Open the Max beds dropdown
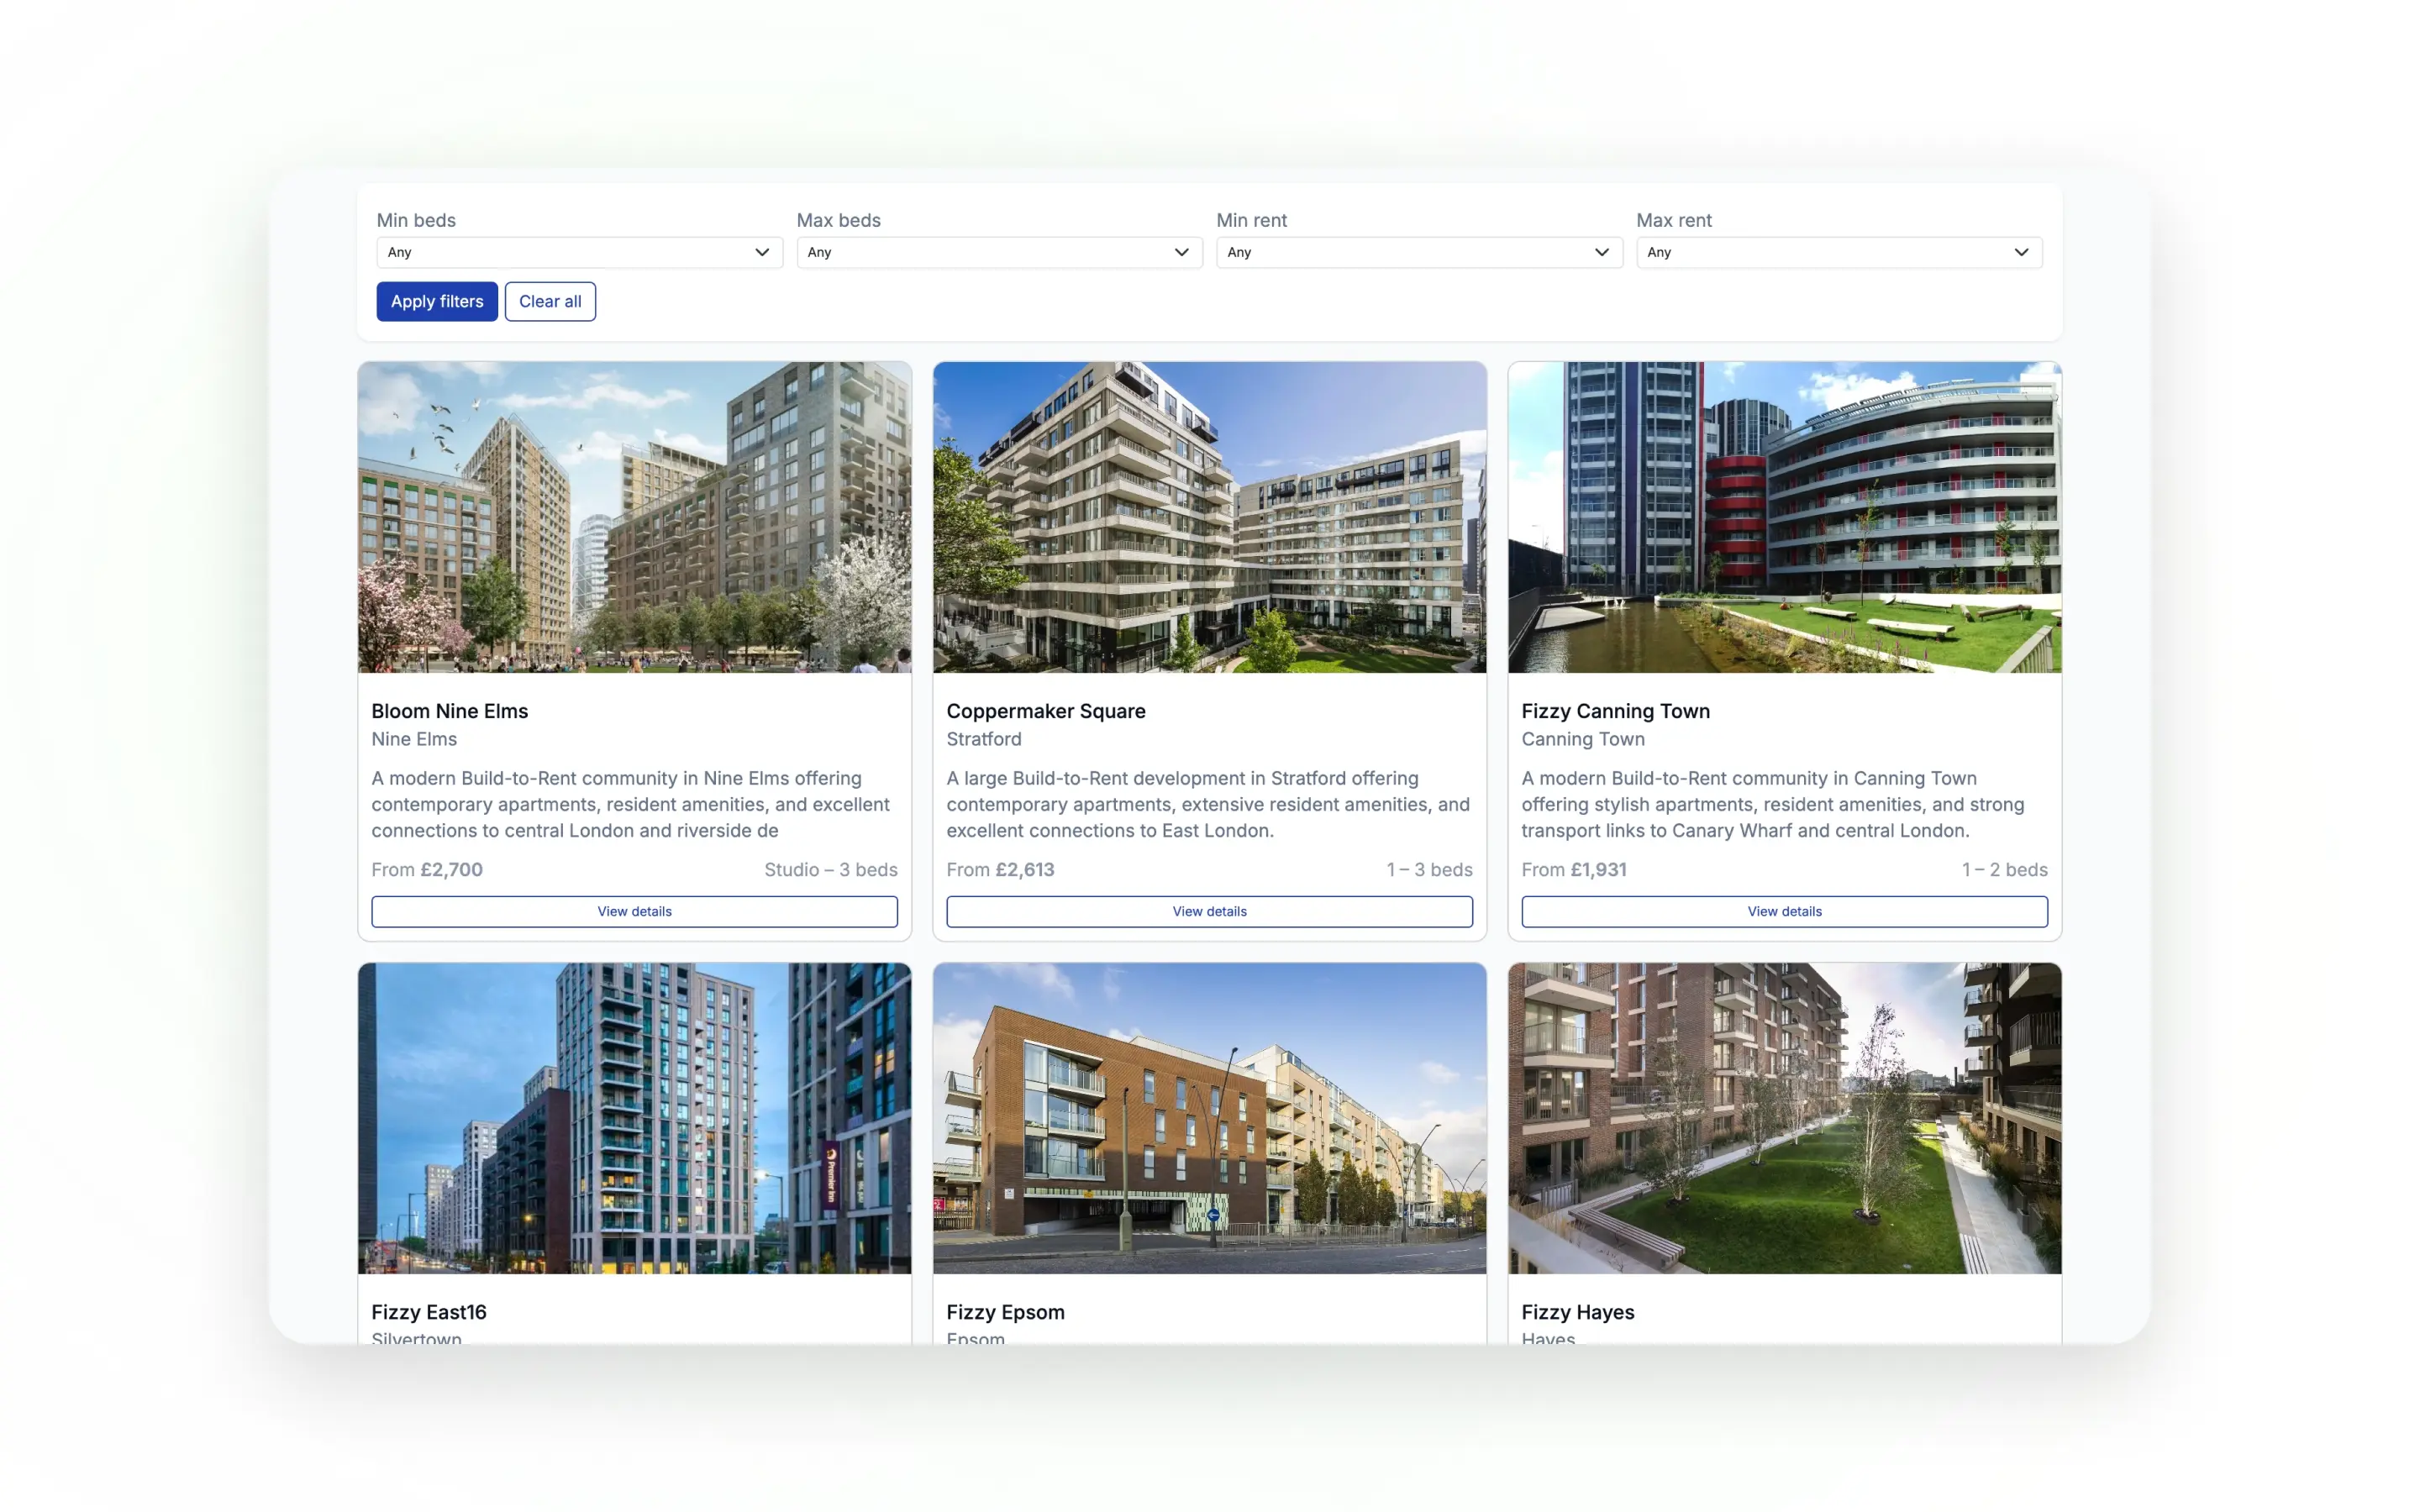 [998, 252]
